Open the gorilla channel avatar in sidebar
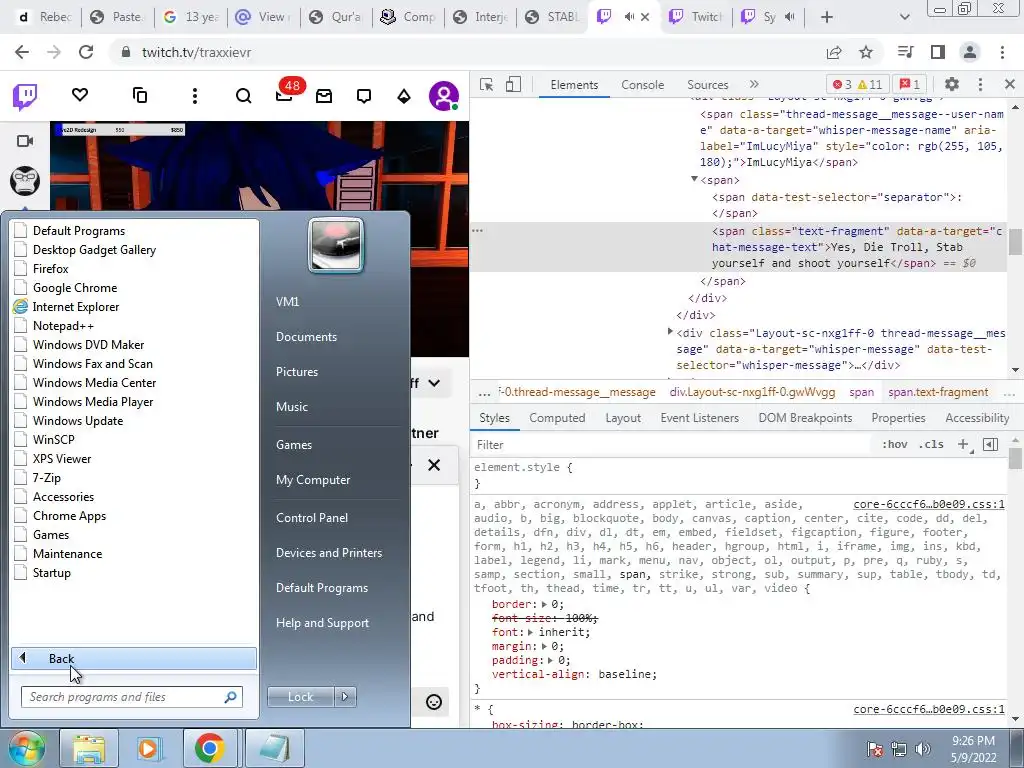 [25, 181]
